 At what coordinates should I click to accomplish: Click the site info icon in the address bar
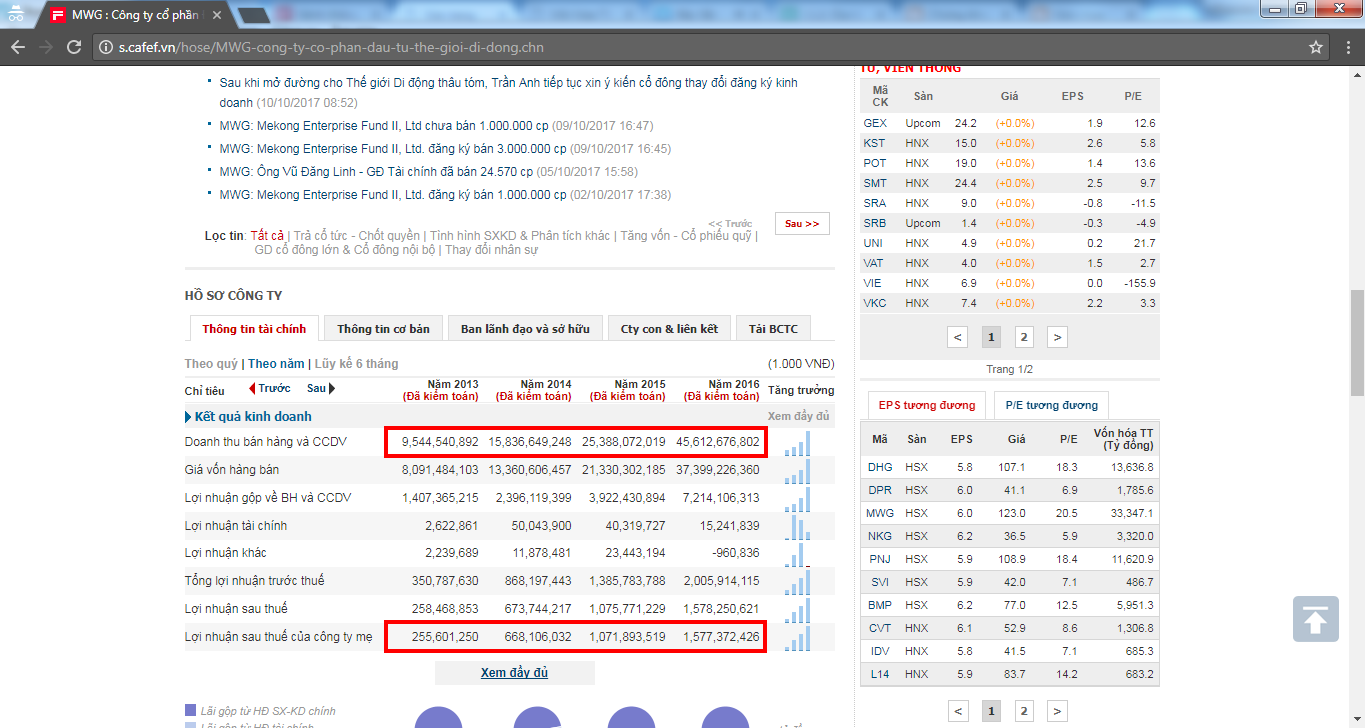click(x=106, y=47)
